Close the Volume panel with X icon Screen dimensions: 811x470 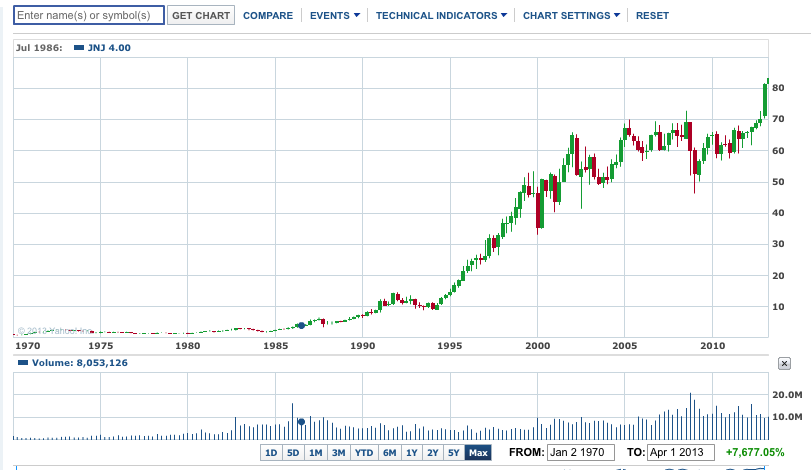click(784, 364)
